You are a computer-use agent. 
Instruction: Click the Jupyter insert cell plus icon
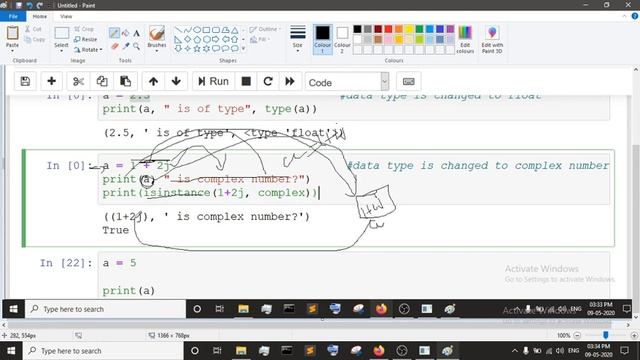pyautogui.click(x=51, y=81)
